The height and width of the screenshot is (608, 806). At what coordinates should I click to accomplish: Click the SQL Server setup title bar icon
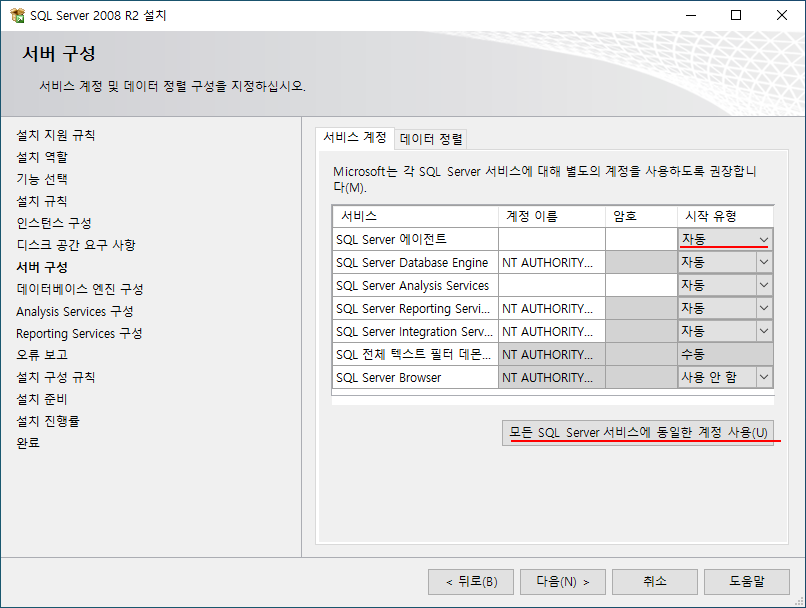pyautogui.click(x=17, y=15)
